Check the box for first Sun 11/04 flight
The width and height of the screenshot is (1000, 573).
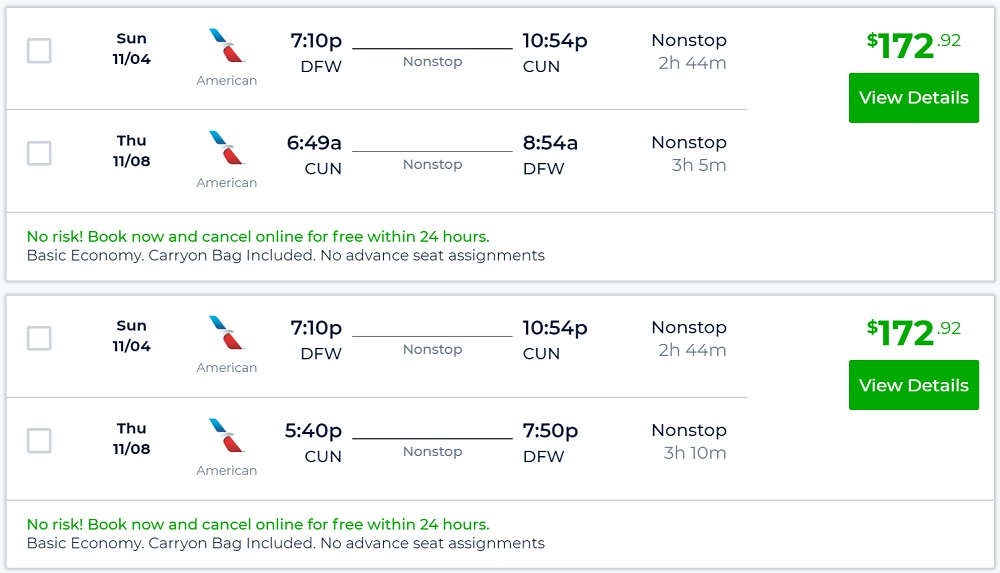click(x=39, y=51)
